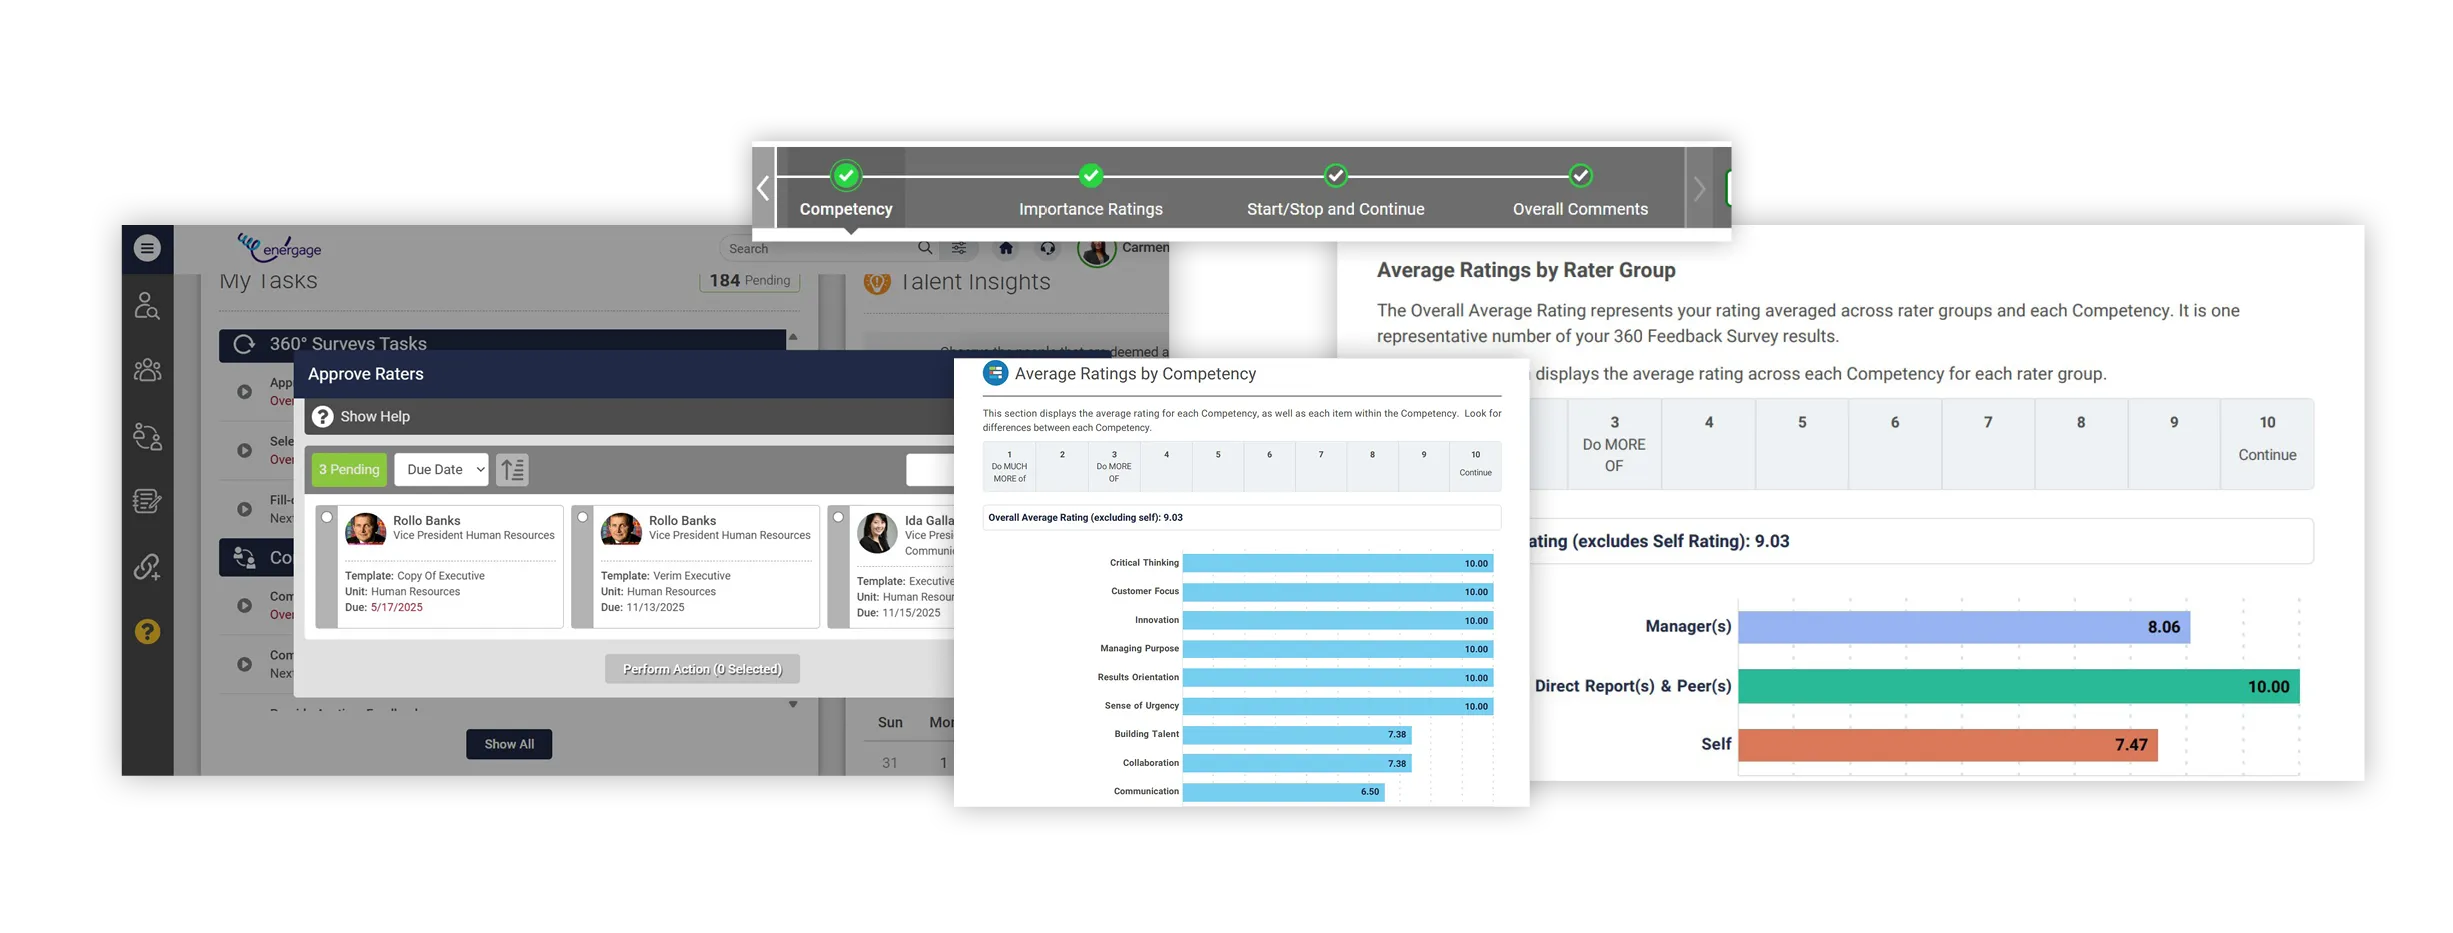The height and width of the screenshot is (933, 2453).
Task: Open the hamburger menu in the sidebar
Action: 147,248
